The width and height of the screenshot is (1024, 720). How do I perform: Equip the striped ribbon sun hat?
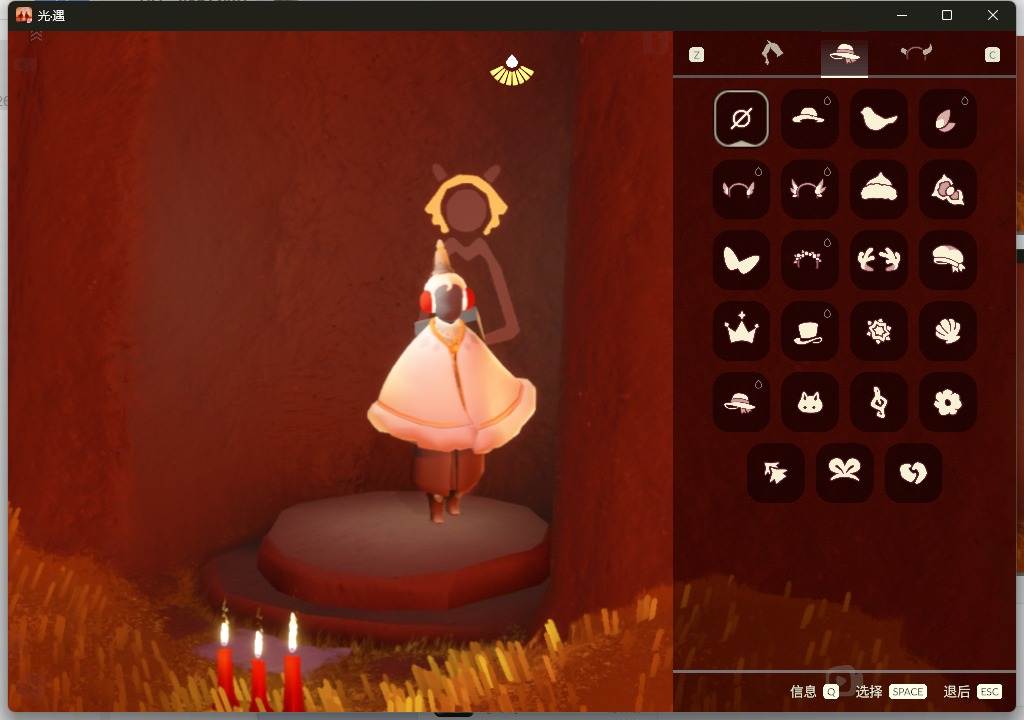pyautogui.click(x=741, y=402)
